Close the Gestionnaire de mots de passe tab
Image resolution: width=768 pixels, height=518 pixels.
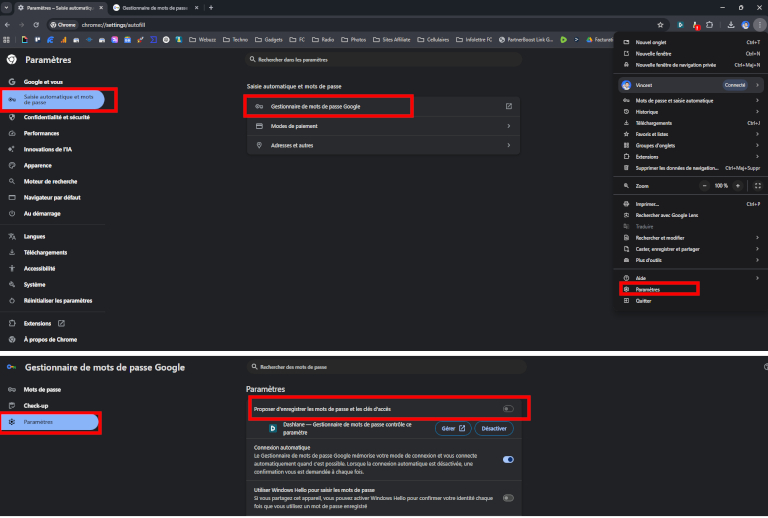pyautogui.click(x=197, y=8)
